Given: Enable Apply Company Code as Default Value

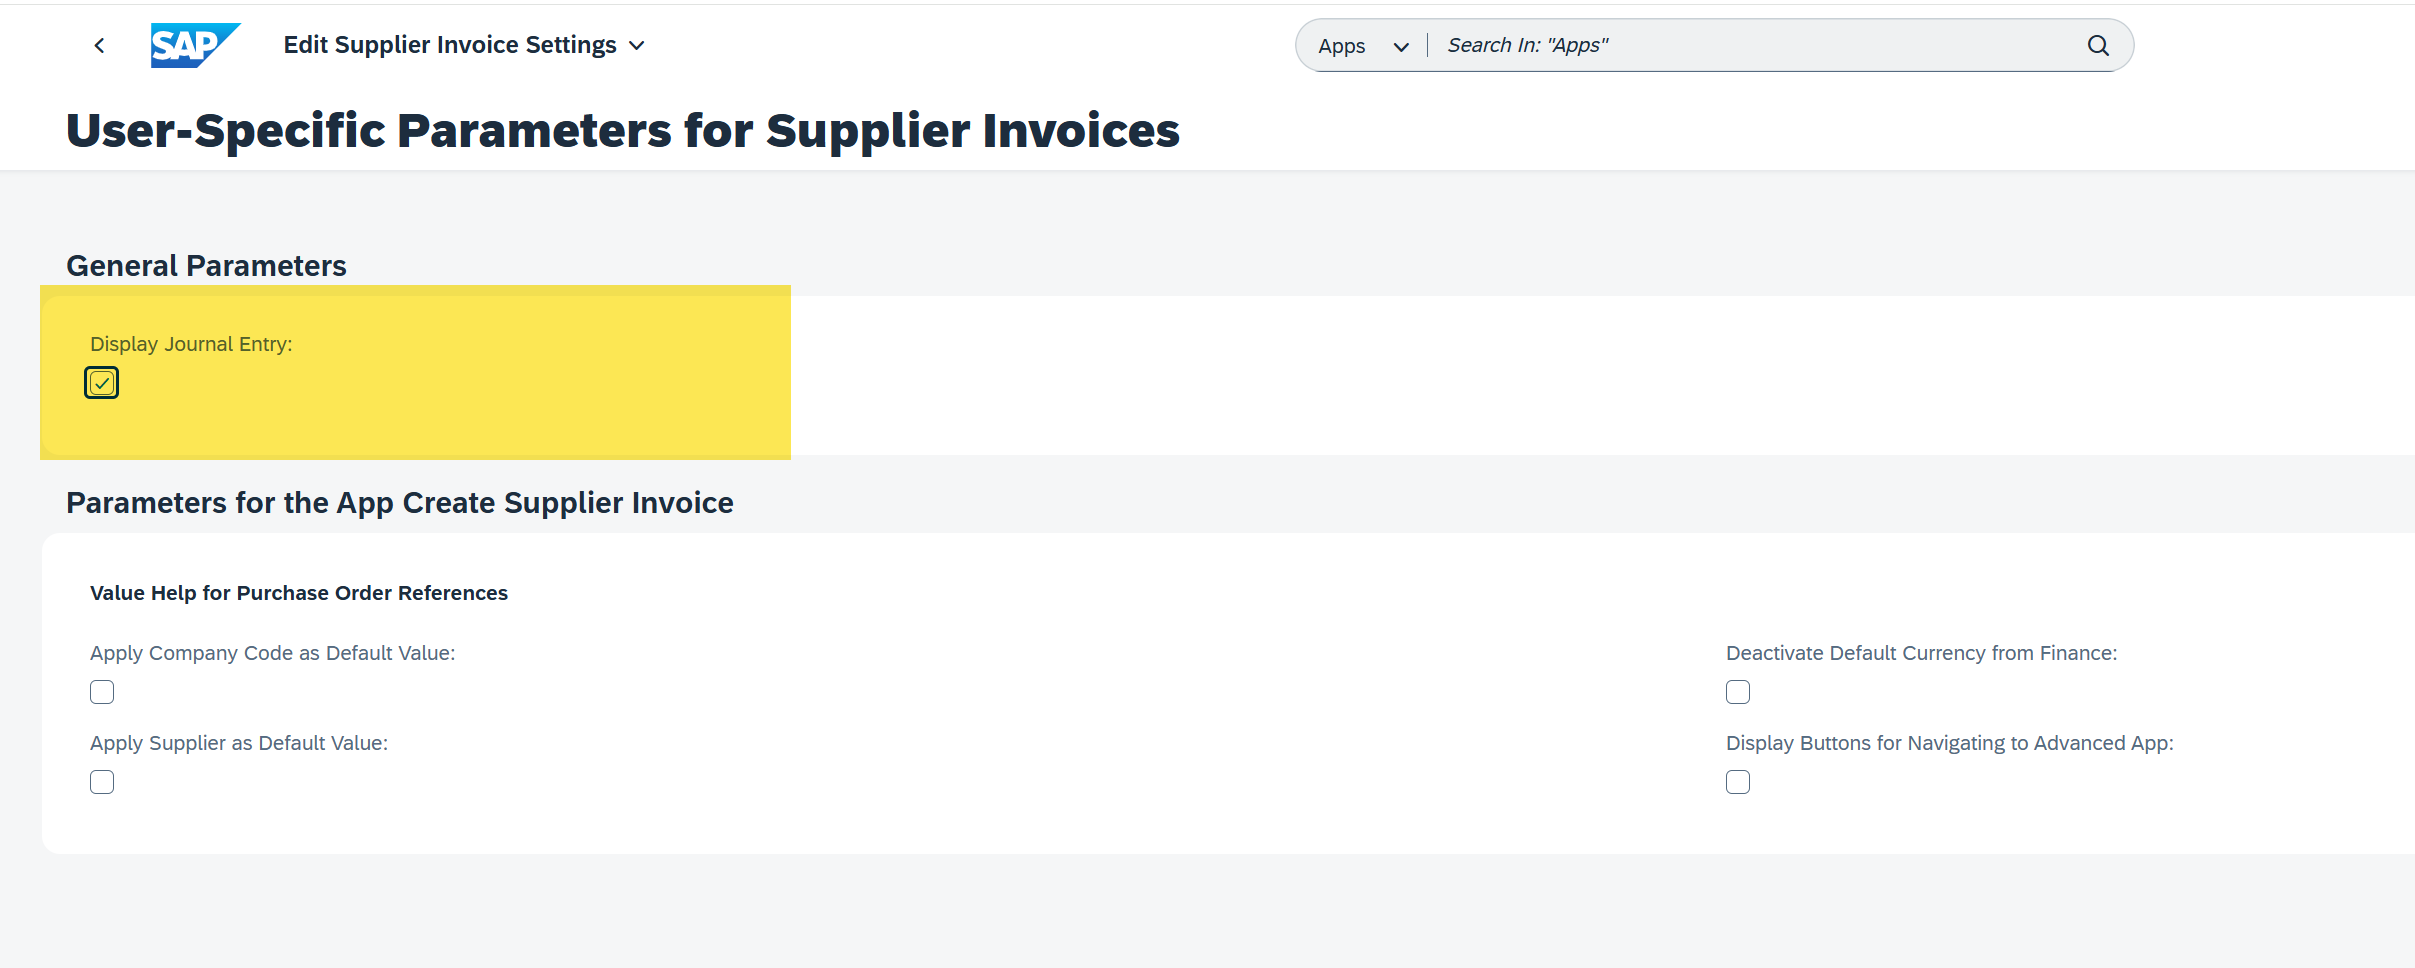Looking at the screenshot, I should pos(102,692).
